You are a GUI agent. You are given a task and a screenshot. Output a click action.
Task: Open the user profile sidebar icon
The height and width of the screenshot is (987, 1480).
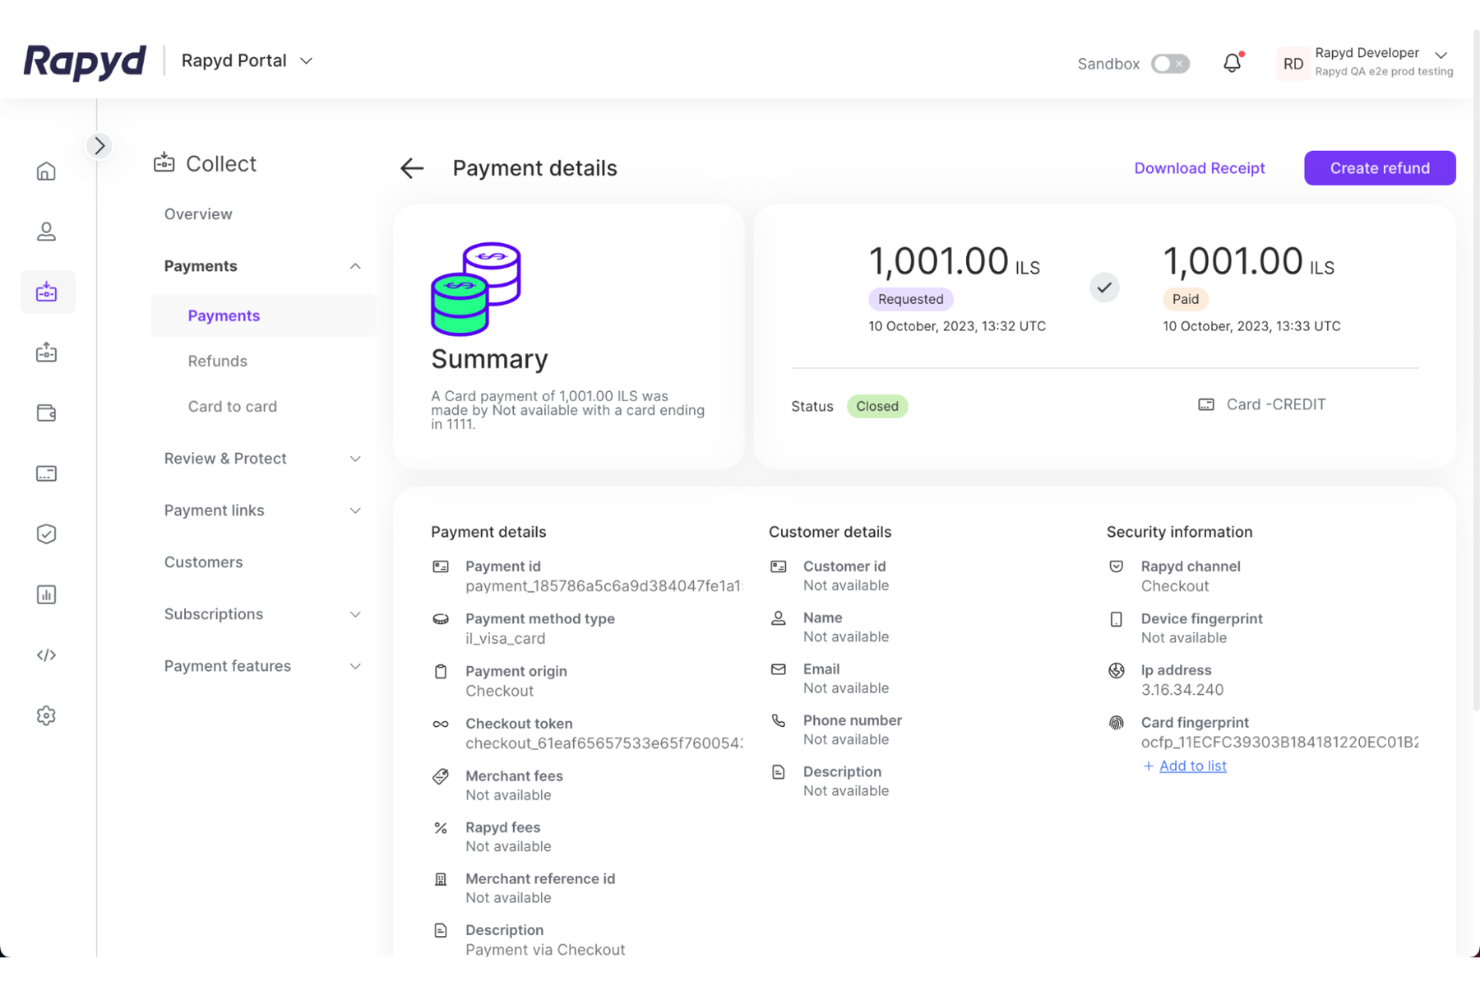(46, 232)
